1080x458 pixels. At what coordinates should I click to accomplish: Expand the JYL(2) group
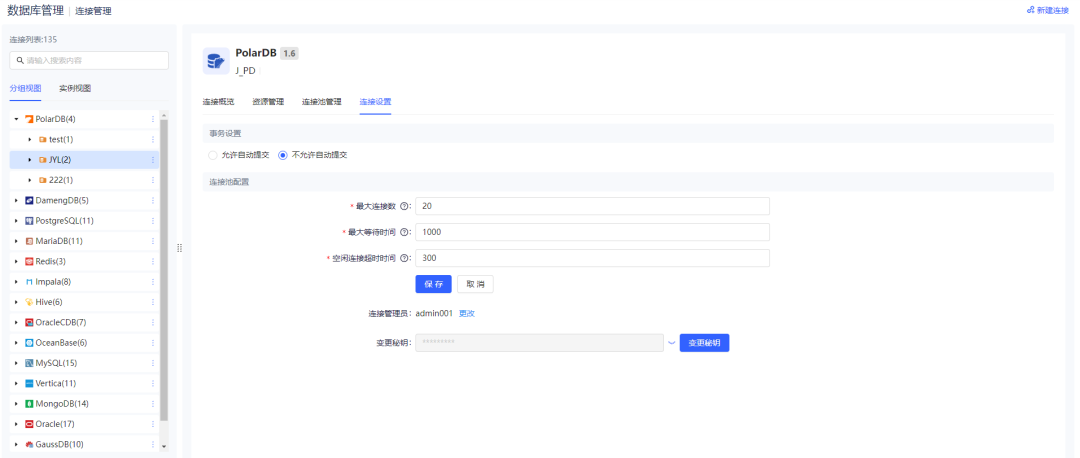(x=30, y=160)
